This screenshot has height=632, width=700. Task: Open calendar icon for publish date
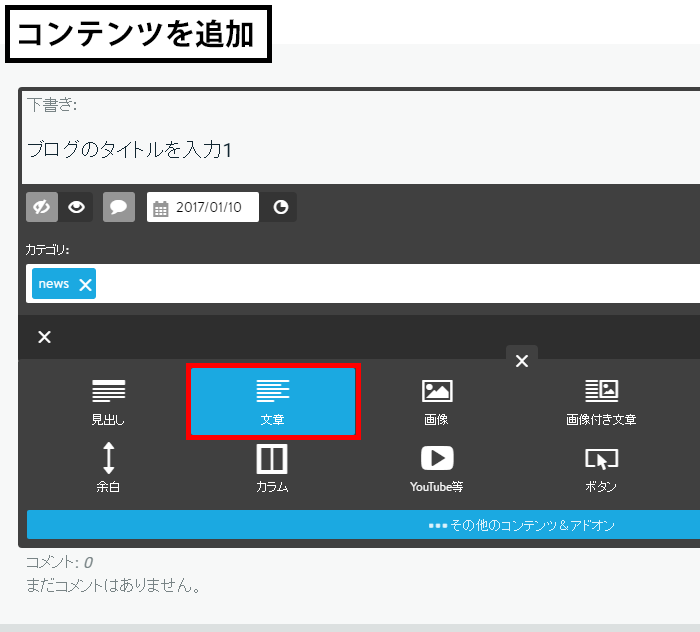click(x=161, y=208)
